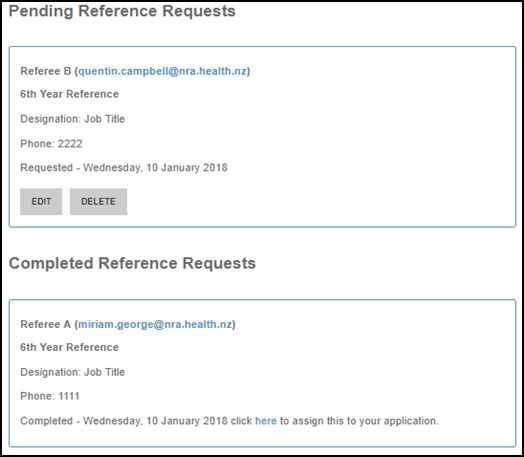
Task: Select the Completed - Wednesday, 10 January 2018 text
Action: pos(124,421)
